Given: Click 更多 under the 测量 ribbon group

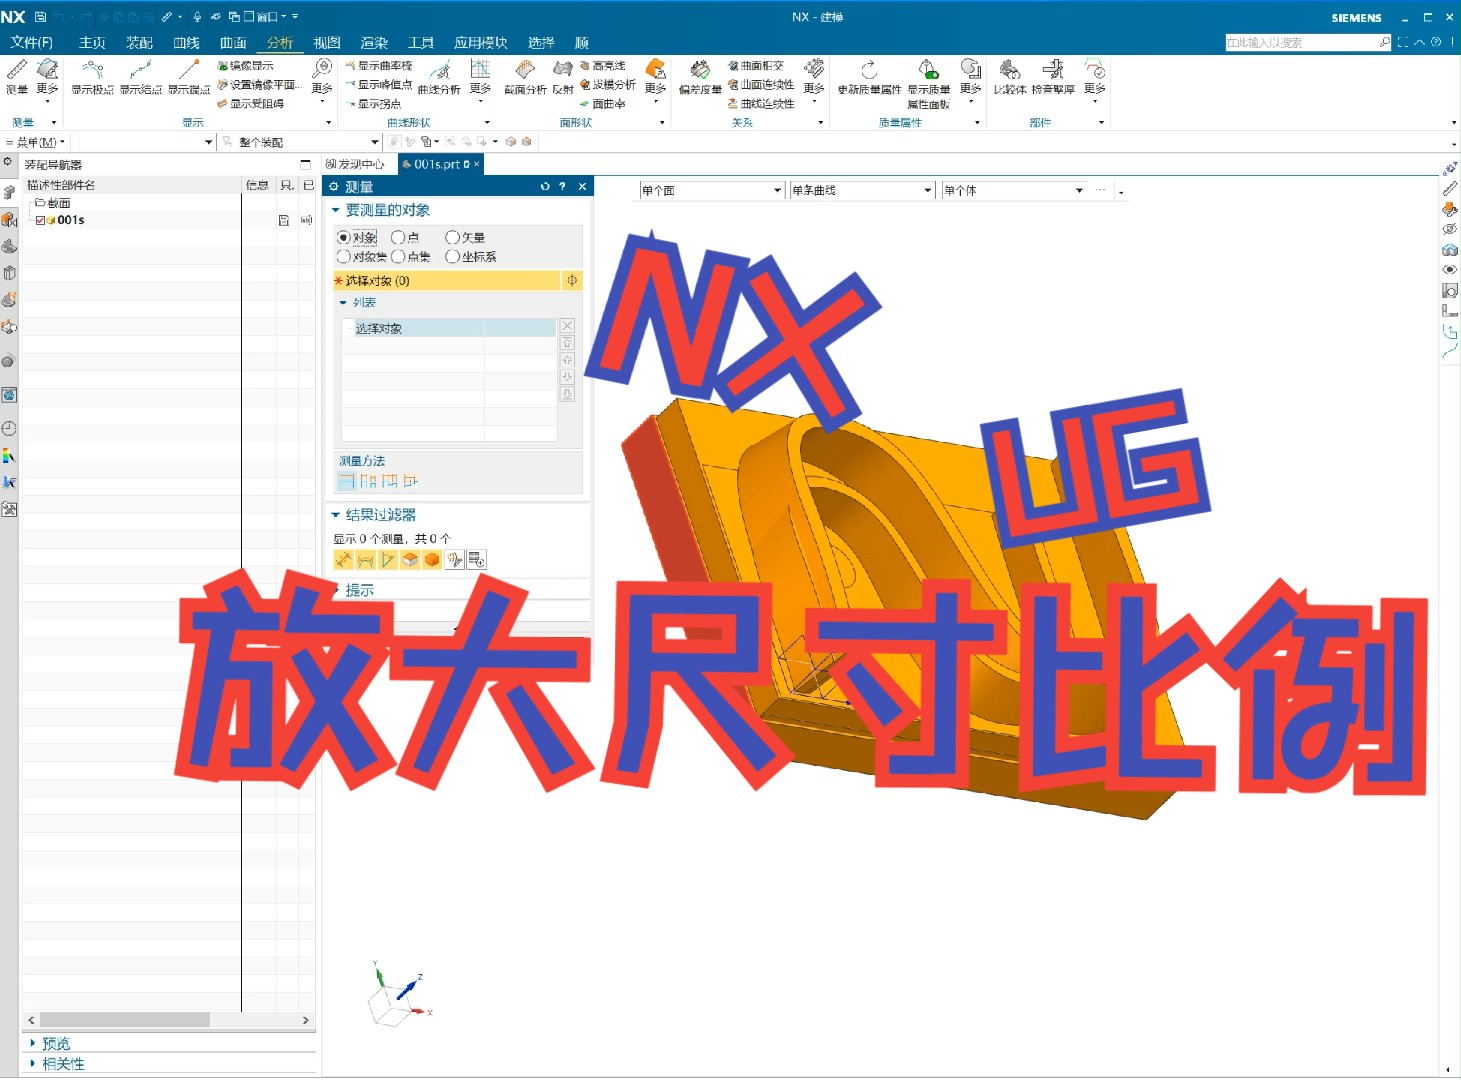Looking at the screenshot, I should (x=47, y=78).
